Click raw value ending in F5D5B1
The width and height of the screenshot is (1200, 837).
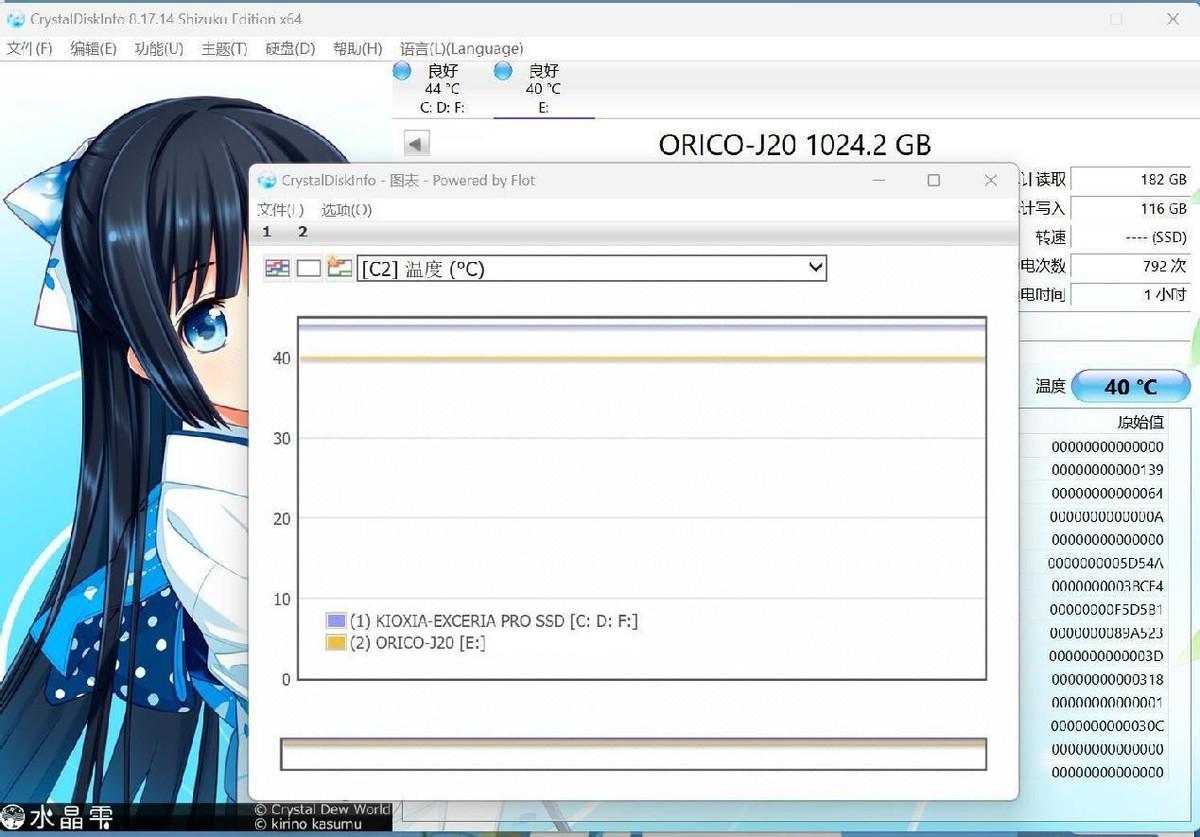(x=1107, y=609)
